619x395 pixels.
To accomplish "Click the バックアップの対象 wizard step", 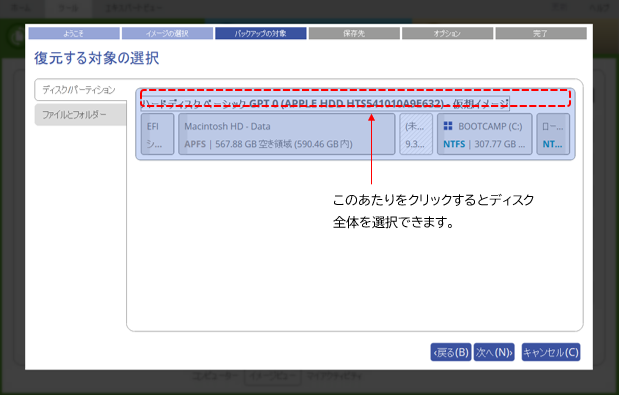I will 261,34.
